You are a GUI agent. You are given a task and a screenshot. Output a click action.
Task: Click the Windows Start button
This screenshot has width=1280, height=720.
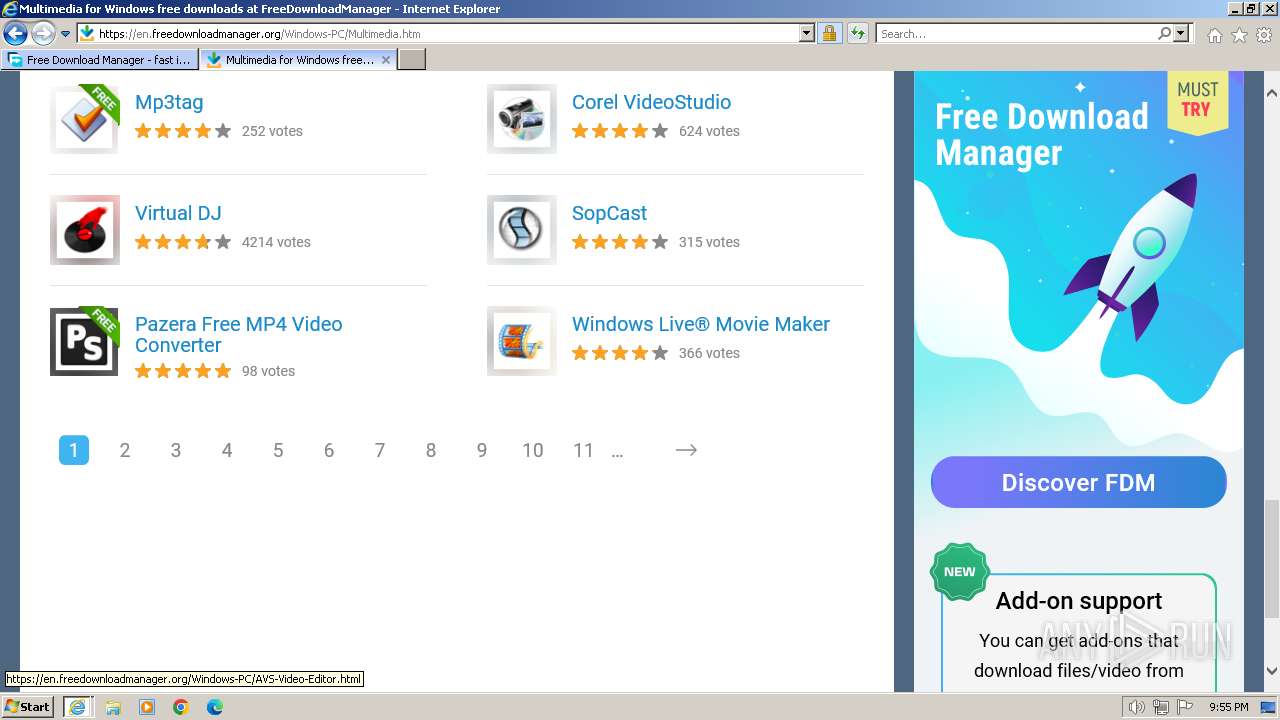point(29,707)
